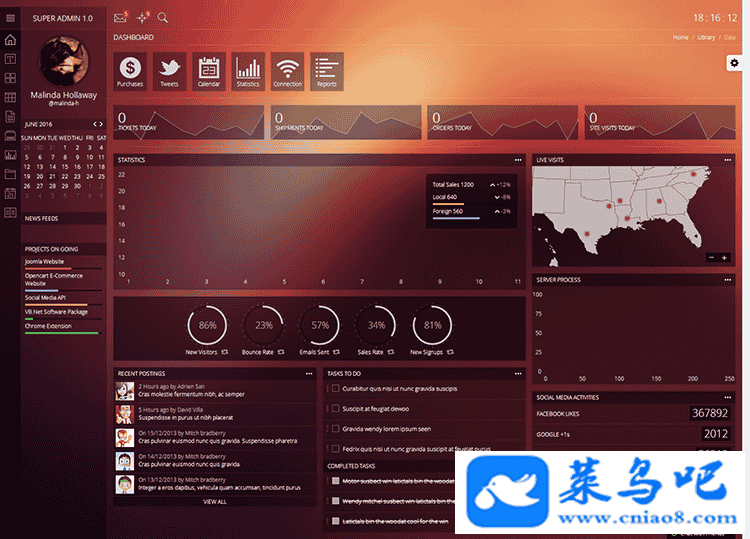Open the Typography 'T' sidebar icon
The height and width of the screenshot is (539, 750).
click(10, 59)
